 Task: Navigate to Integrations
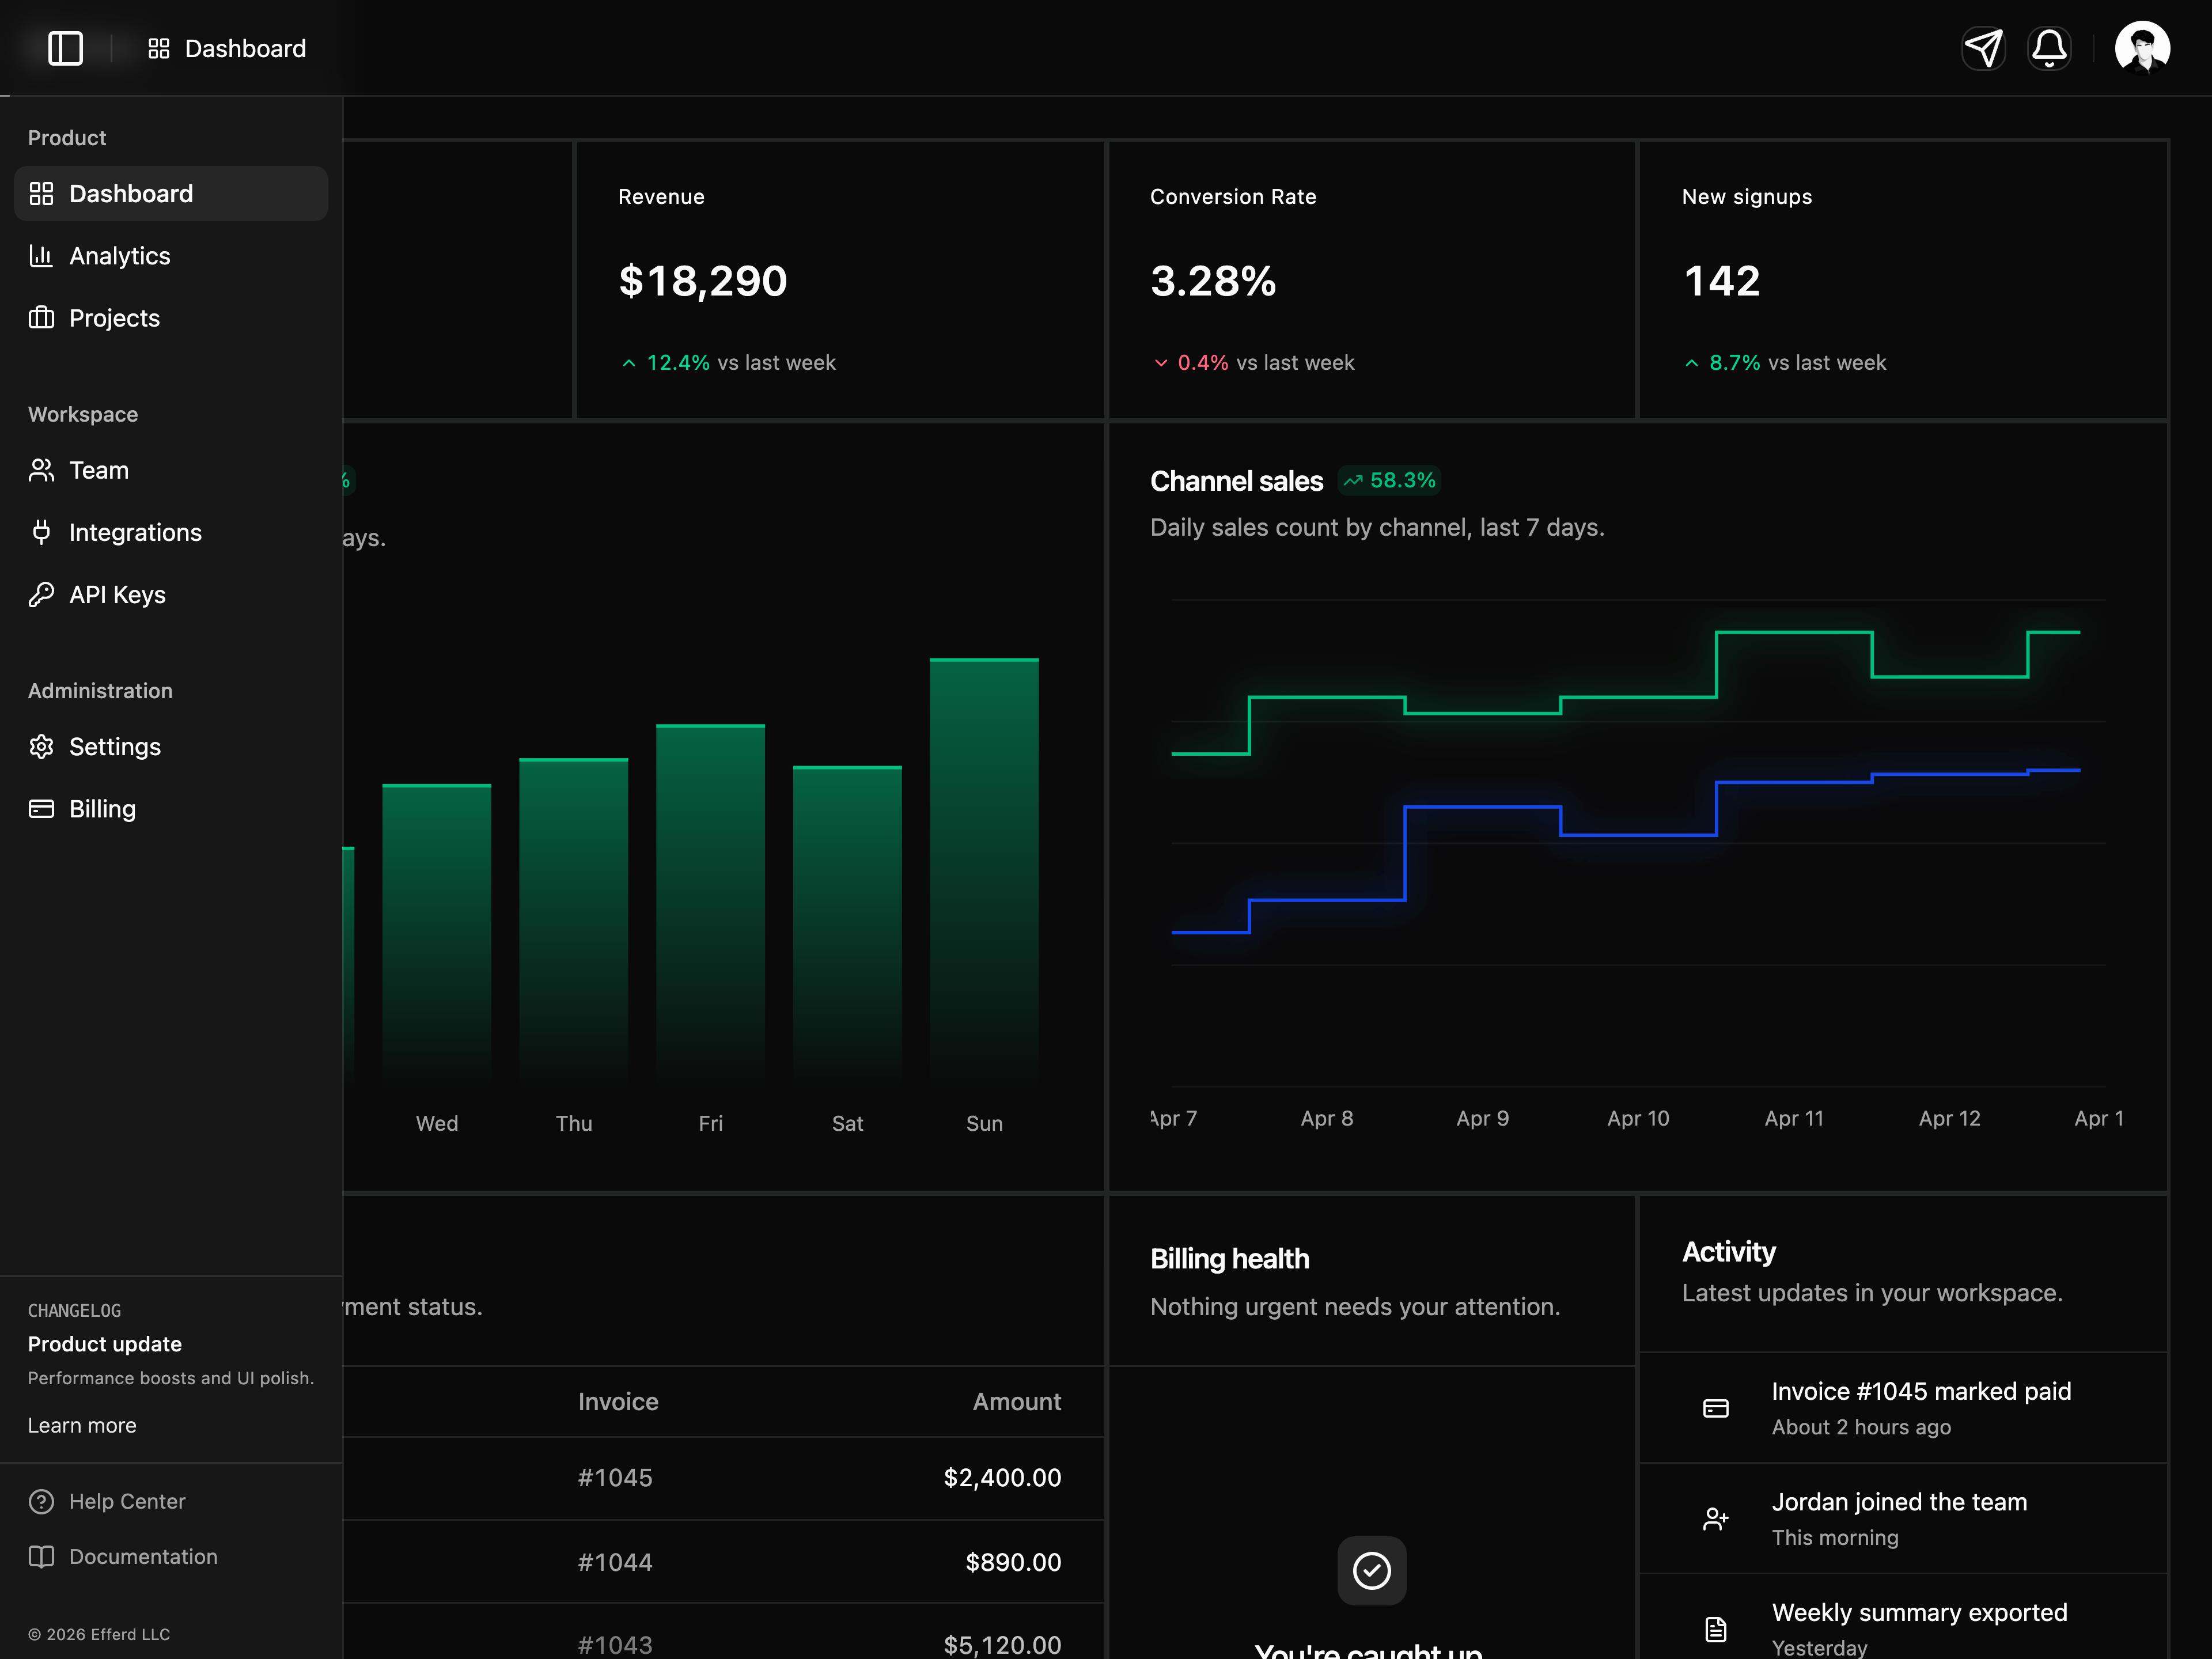tap(171, 532)
